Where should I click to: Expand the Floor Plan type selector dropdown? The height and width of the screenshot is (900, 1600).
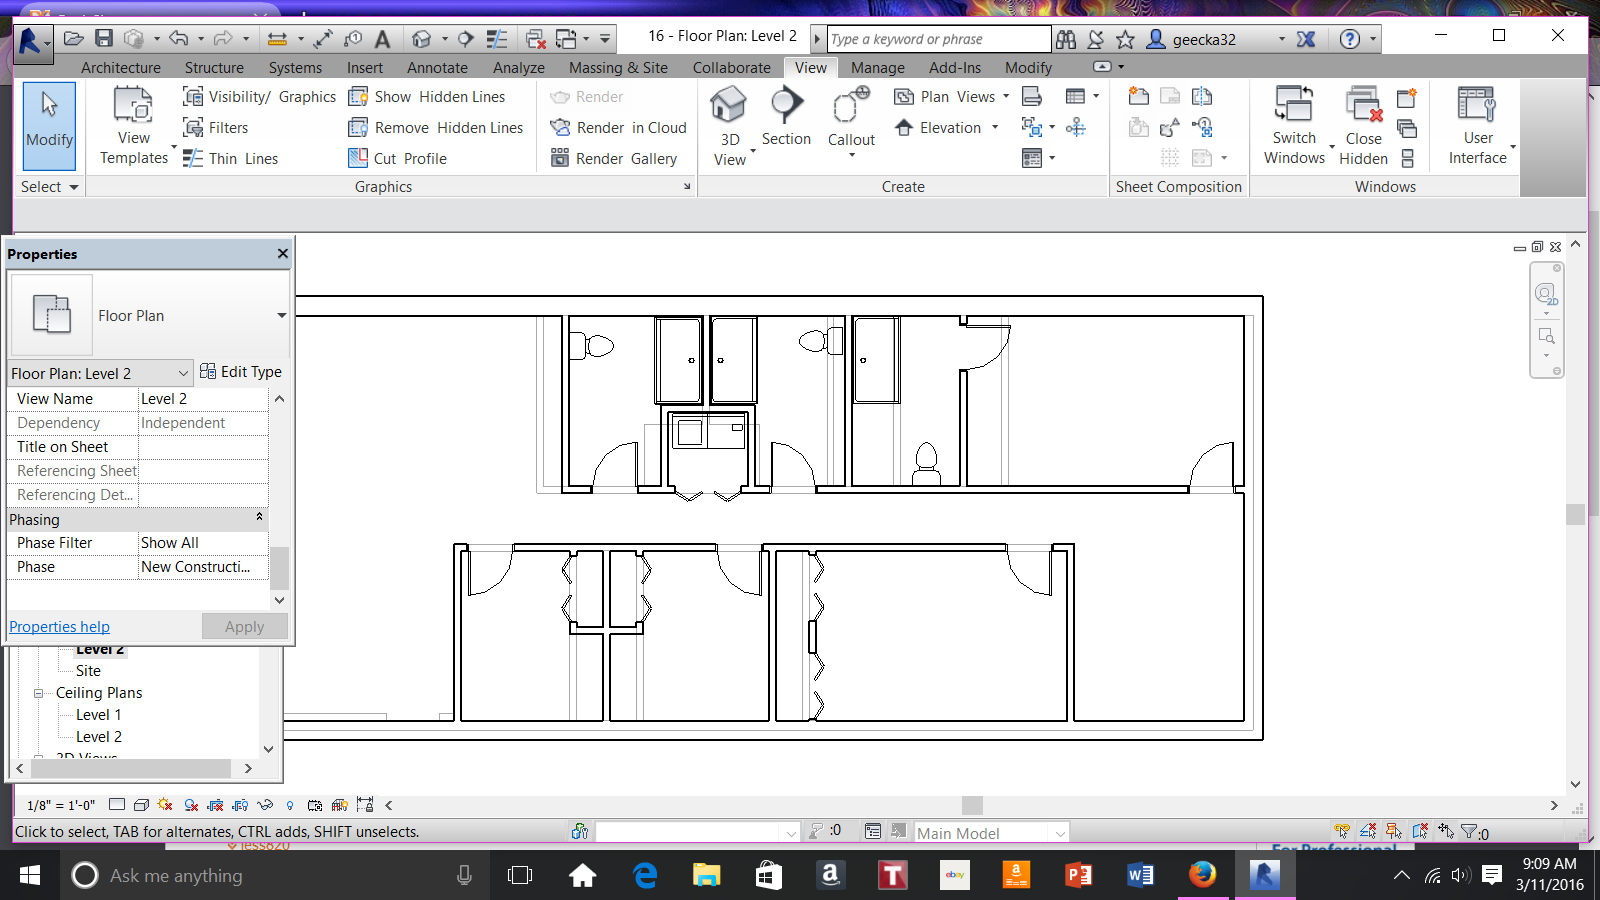point(281,316)
